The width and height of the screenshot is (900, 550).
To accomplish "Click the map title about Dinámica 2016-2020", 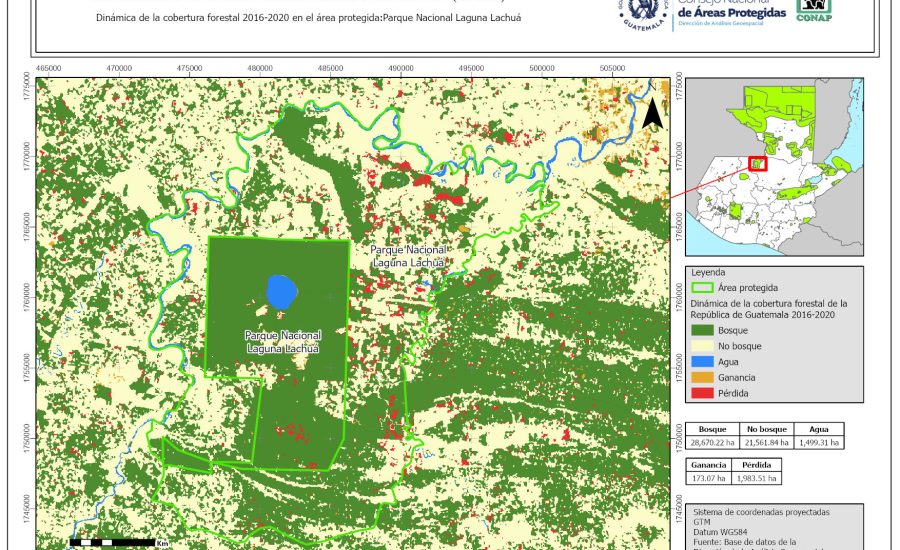I will click(310, 18).
